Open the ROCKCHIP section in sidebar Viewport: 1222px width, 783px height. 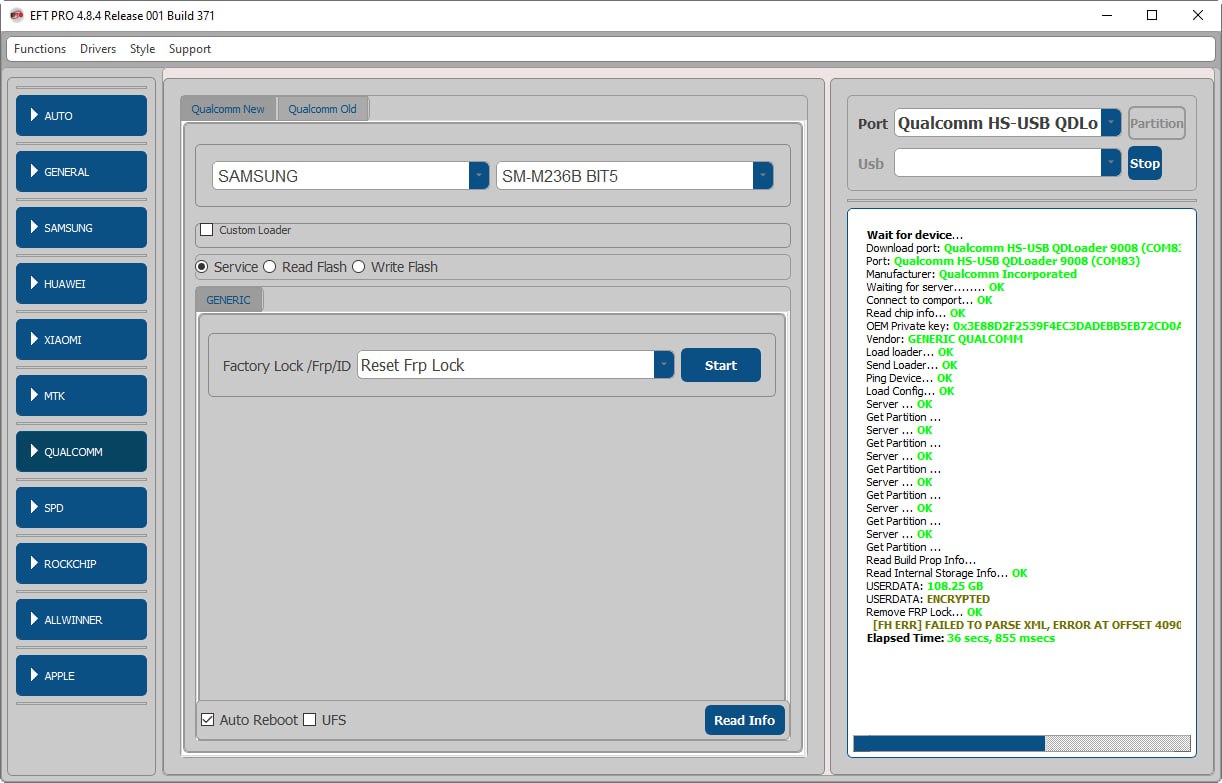coord(81,564)
